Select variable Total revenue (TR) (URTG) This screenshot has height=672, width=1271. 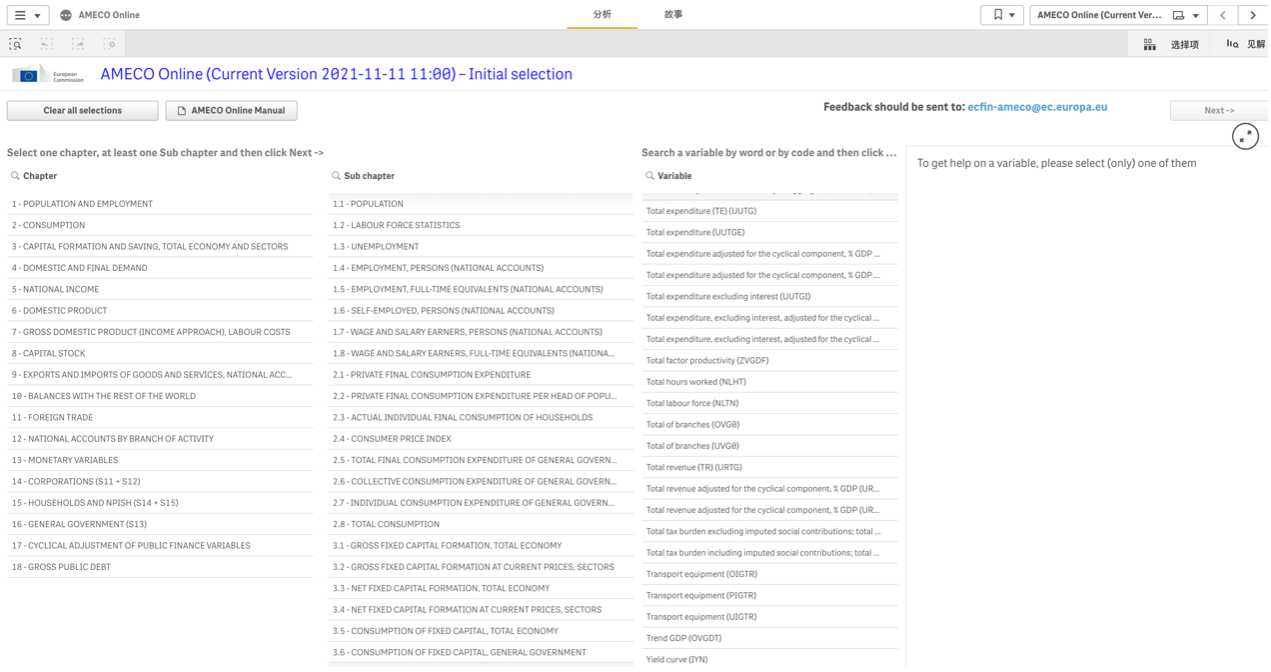click(769, 467)
